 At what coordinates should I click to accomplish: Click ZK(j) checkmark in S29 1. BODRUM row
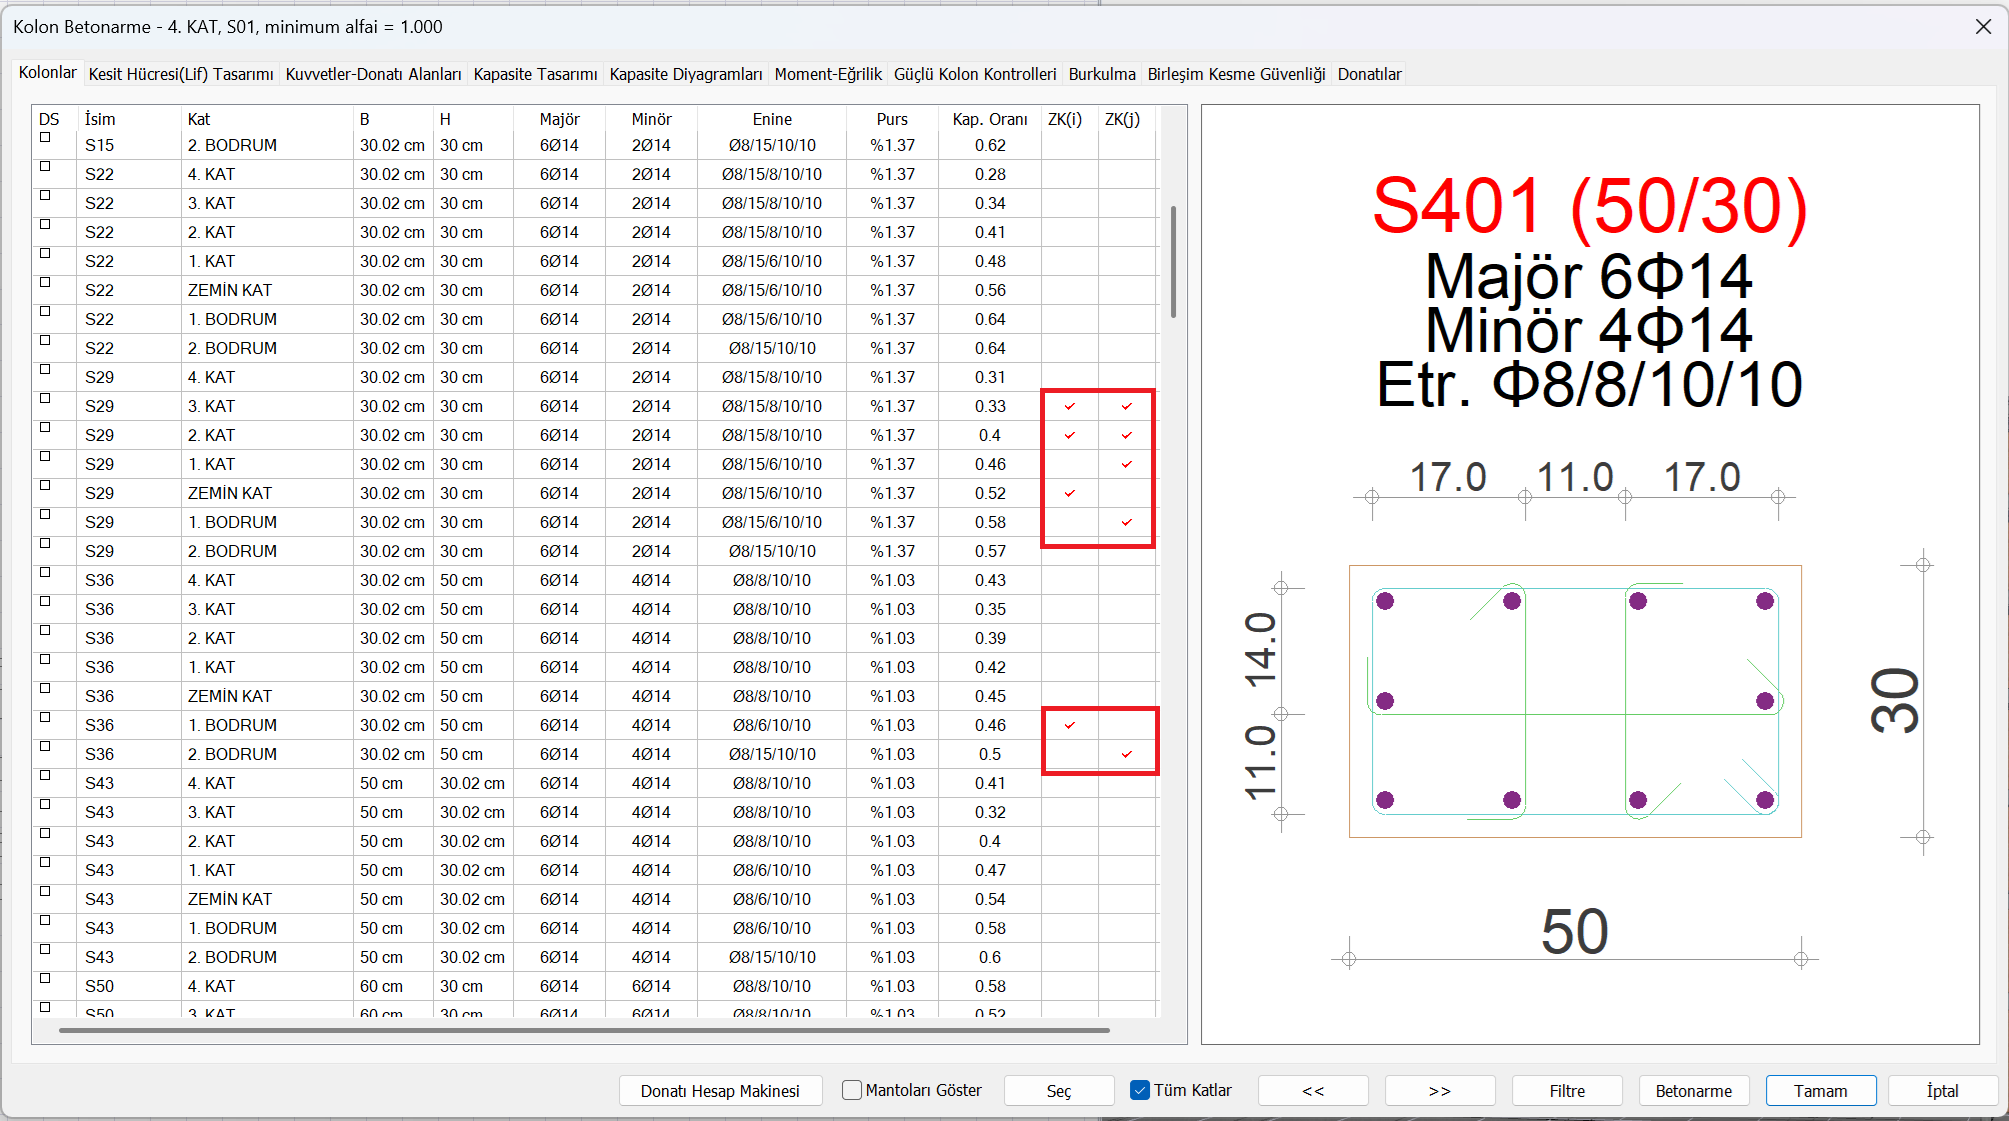[1127, 522]
